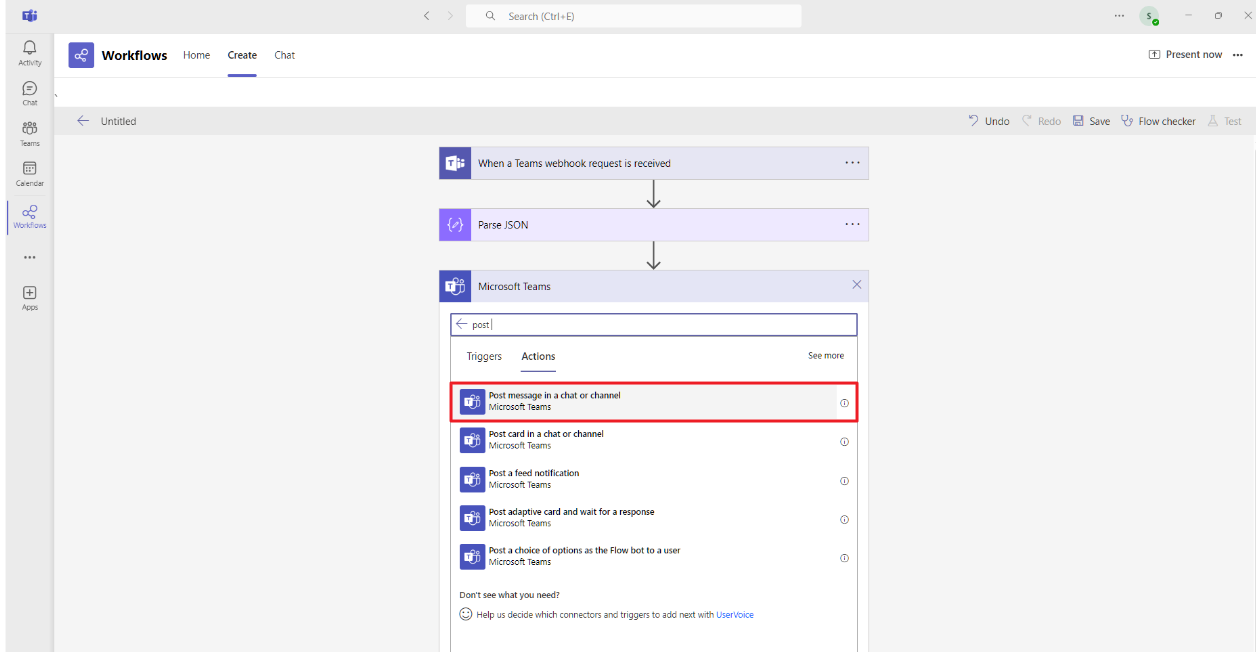Image resolution: width=1256 pixels, height=652 pixels.
Task: Run the Flow checker
Action: (x=1158, y=120)
